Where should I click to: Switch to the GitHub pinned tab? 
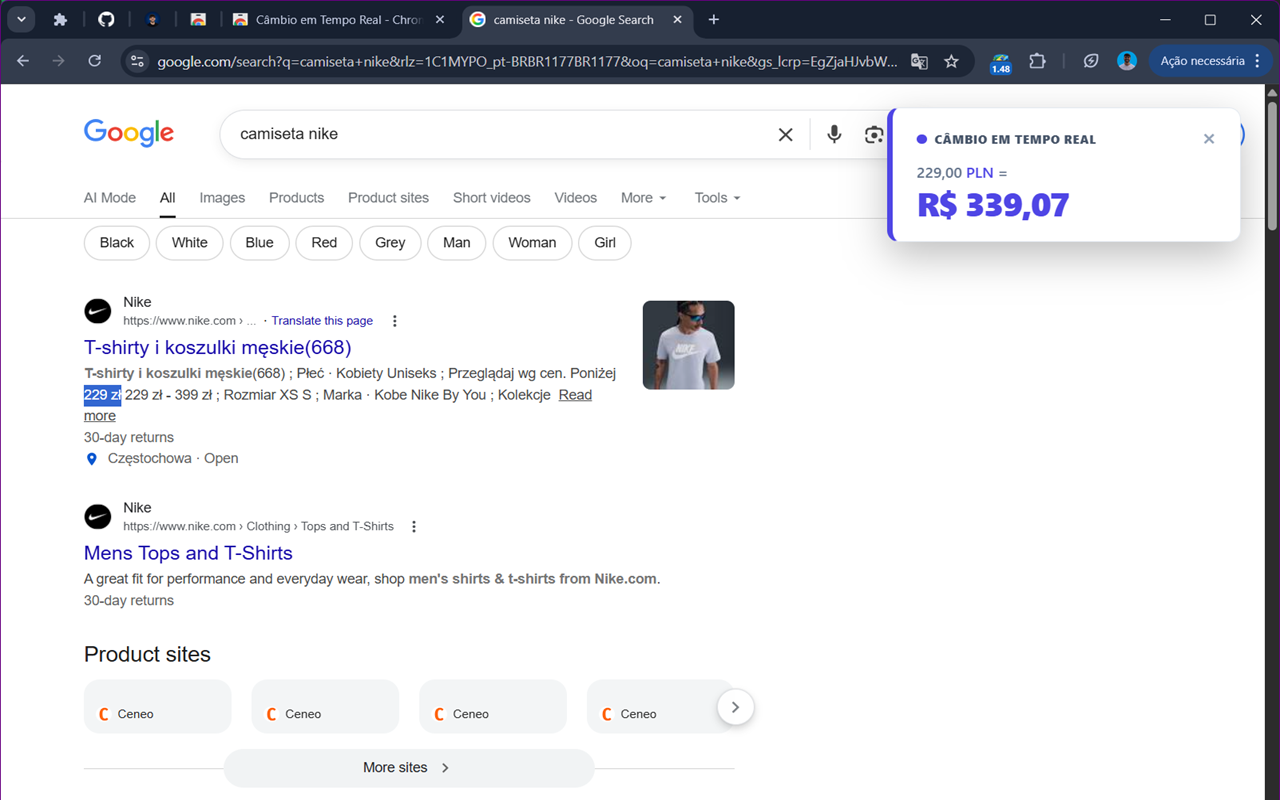(106, 20)
